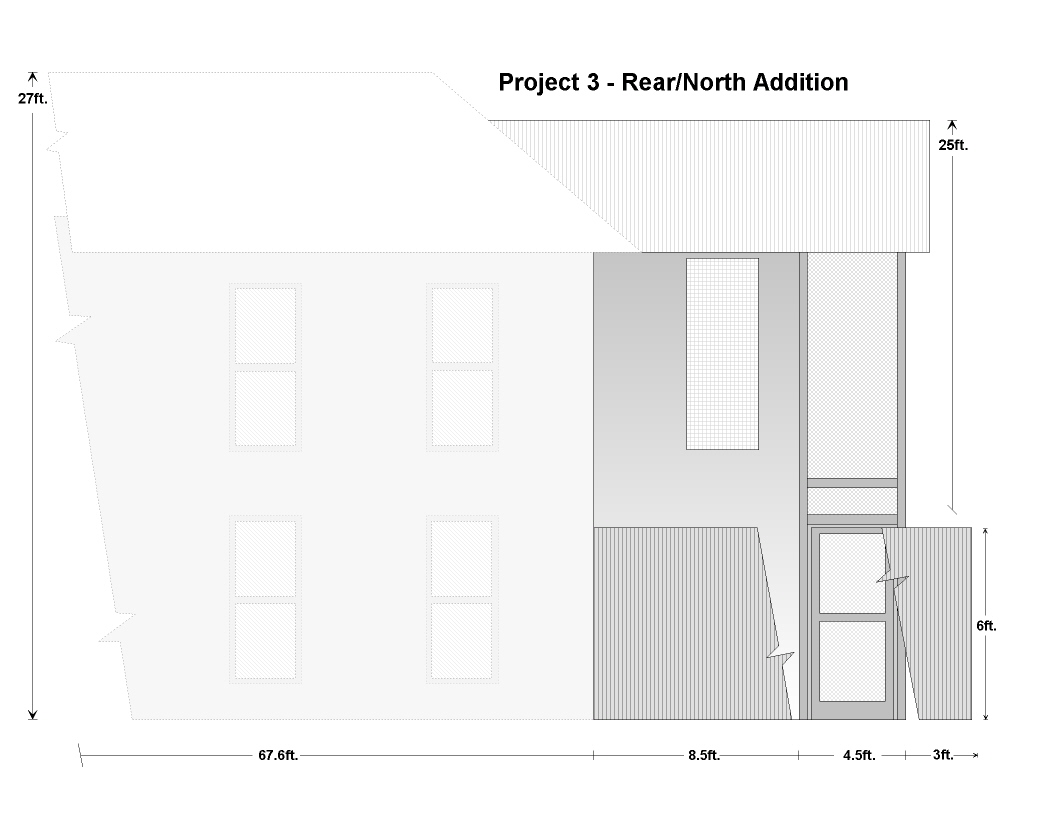The width and height of the screenshot is (1056, 816).
Task: Click the 'Project 3 - Rear/North Addition' title
Action: [673, 82]
